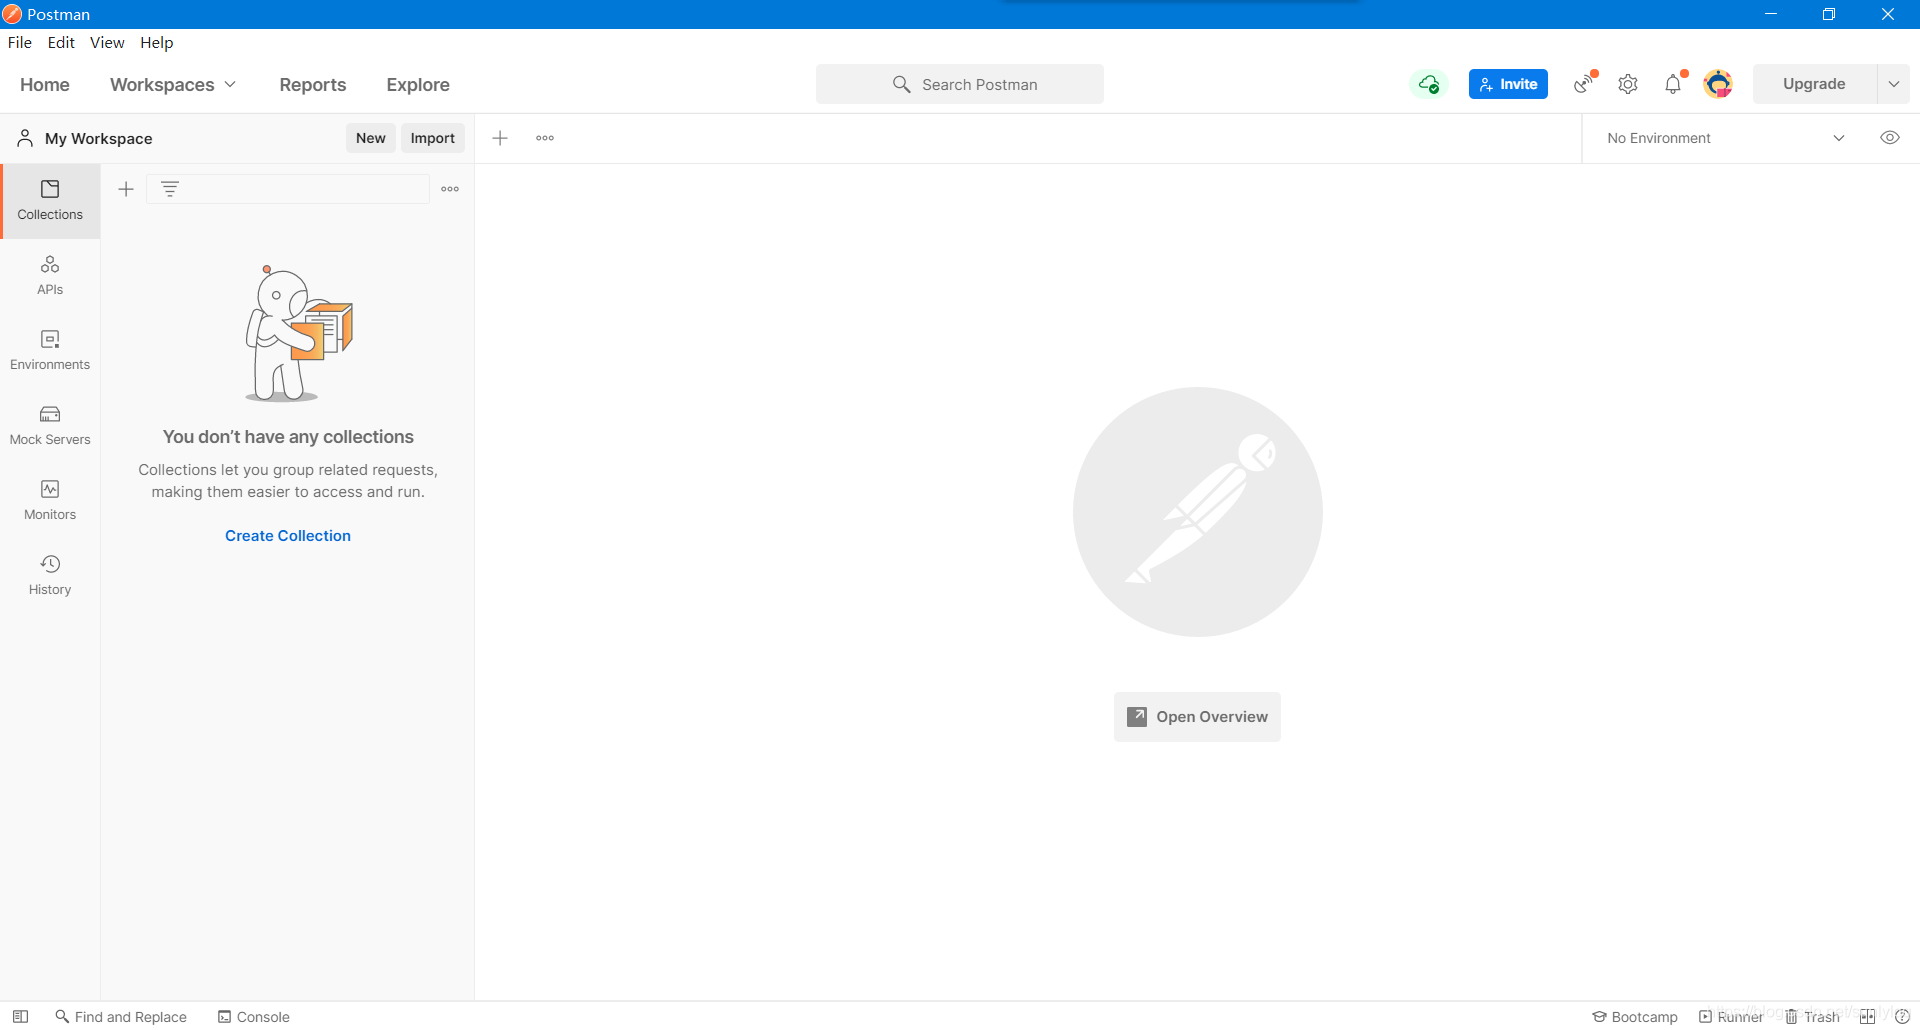Image resolution: width=1920 pixels, height=1030 pixels.
Task: Expand the Upgrade dropdown arrow
Action: pos(1894,84)
